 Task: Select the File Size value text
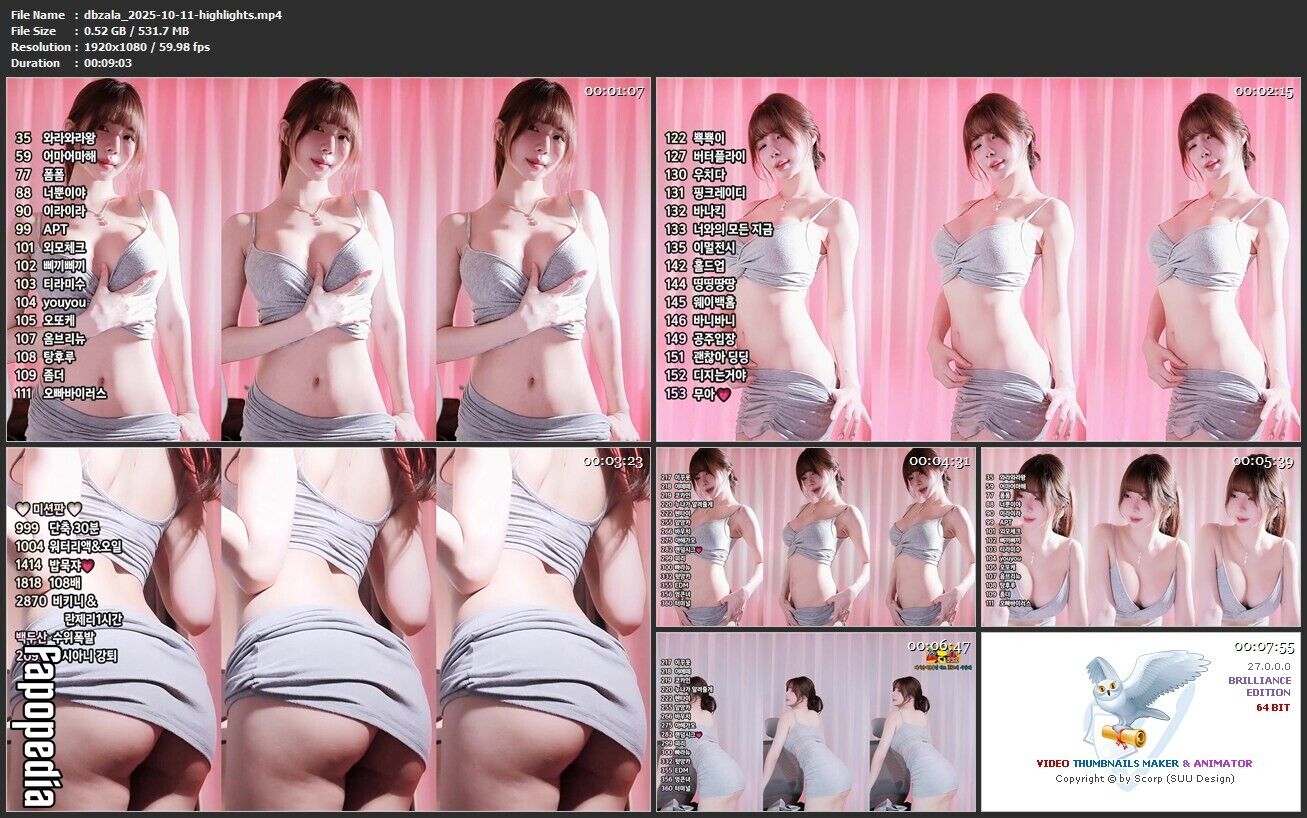point(136,31)
